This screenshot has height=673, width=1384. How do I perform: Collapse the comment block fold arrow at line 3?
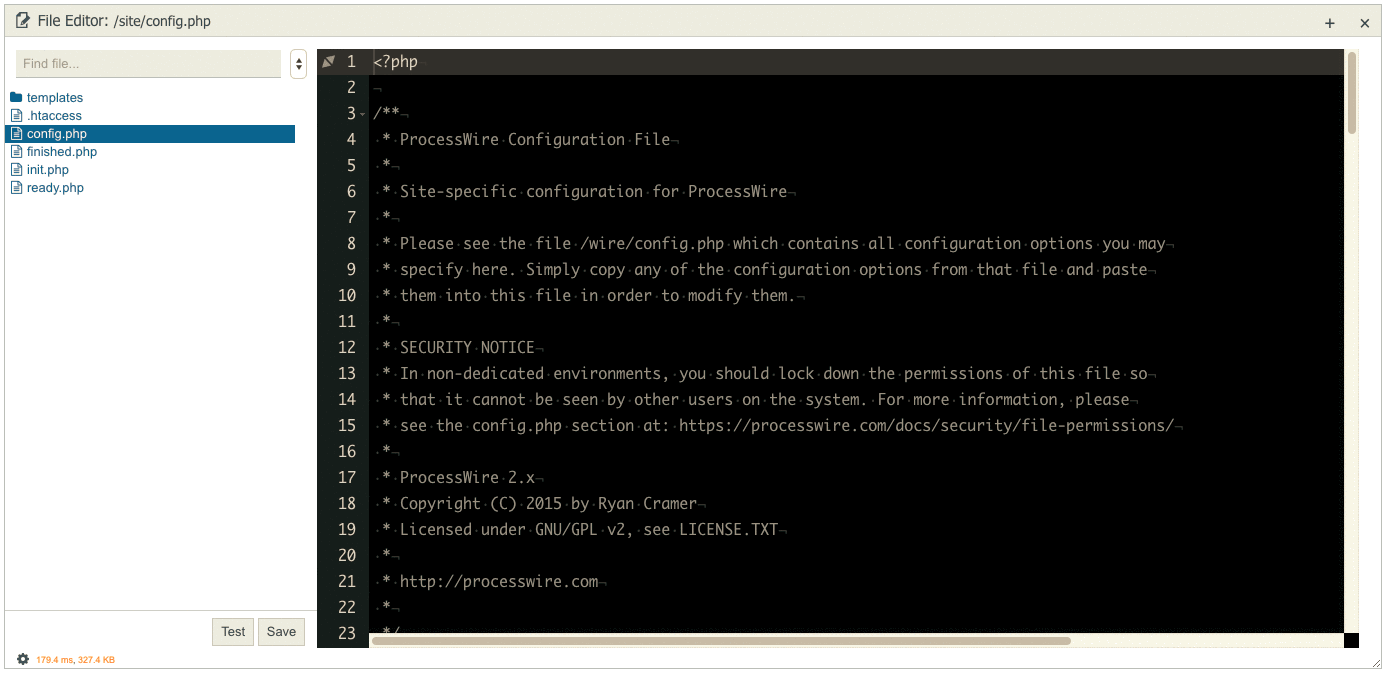[362, 114]
